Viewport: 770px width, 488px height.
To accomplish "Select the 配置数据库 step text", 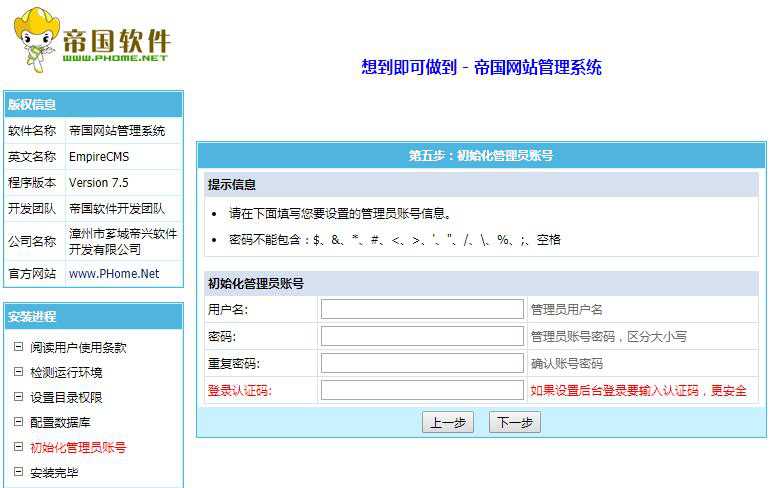I will pyautogui.click(x=60, y=422).
